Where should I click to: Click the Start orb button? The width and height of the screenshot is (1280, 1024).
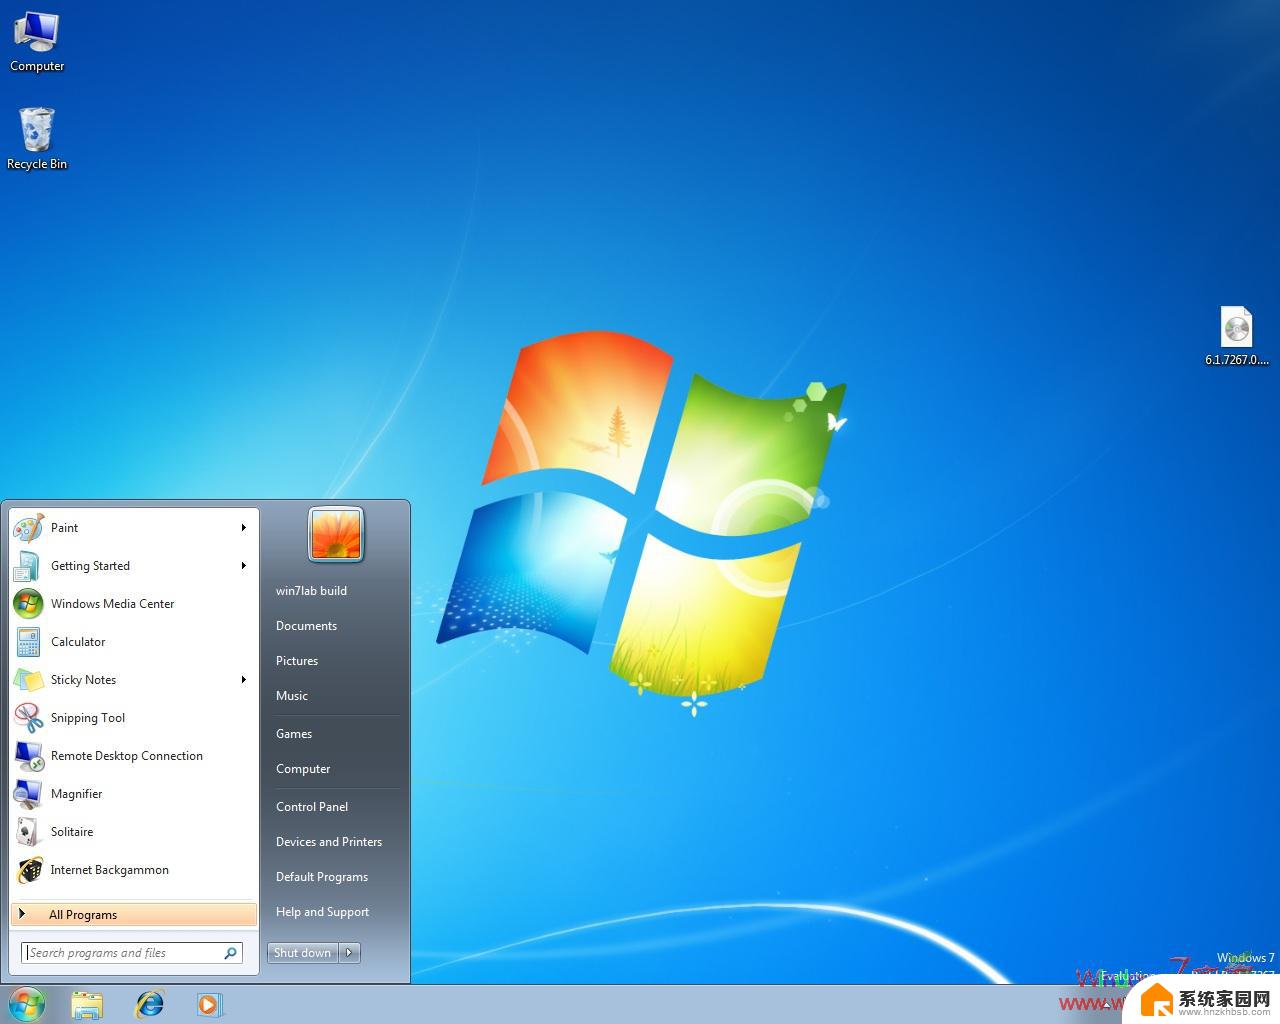pyautogui.click(x=27, y=1004)
